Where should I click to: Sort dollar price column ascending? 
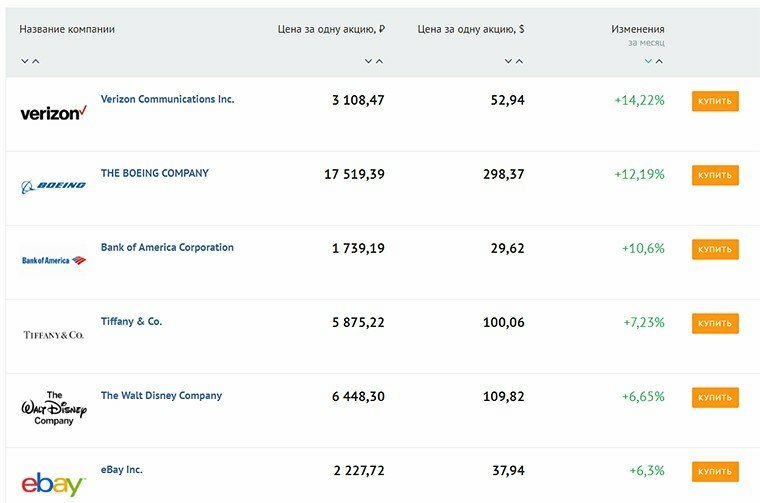[519, 61]
